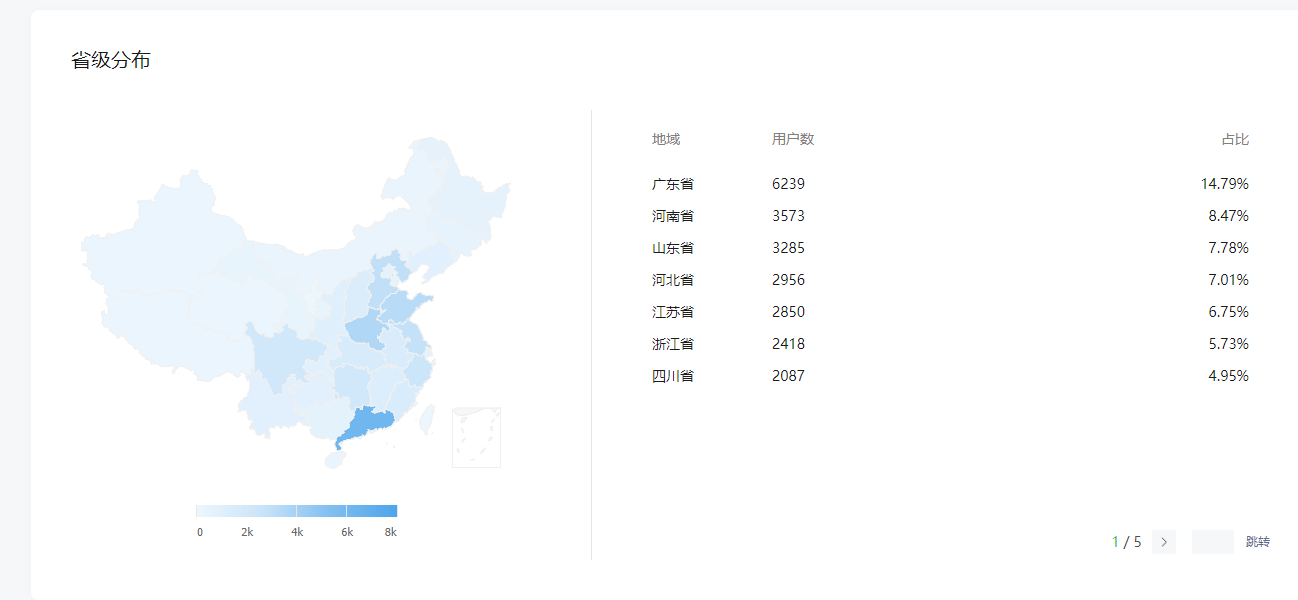The image size is (1298, 600).
Task: Click the 占比 column header
Action: click(x=1235, y=139)
